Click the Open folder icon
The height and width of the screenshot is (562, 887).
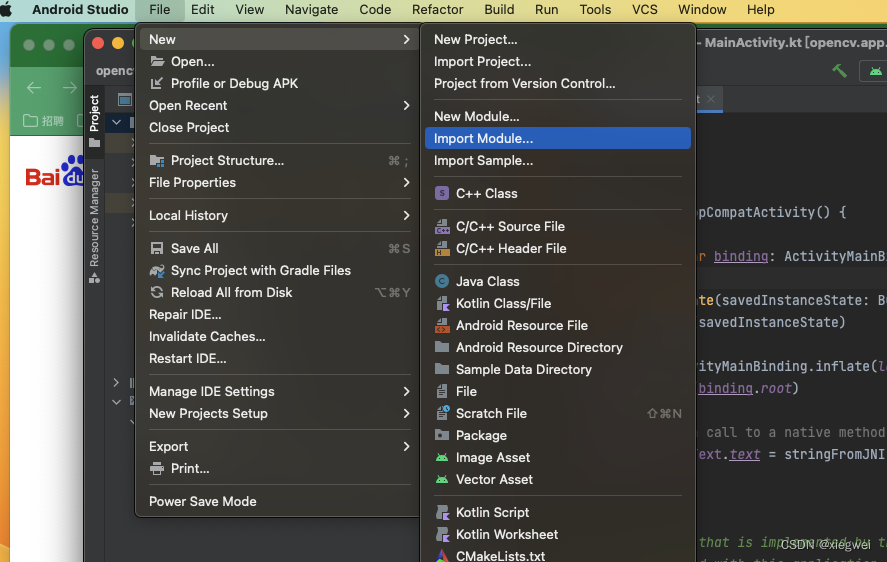pyautogui.click(x=157, y=61)
